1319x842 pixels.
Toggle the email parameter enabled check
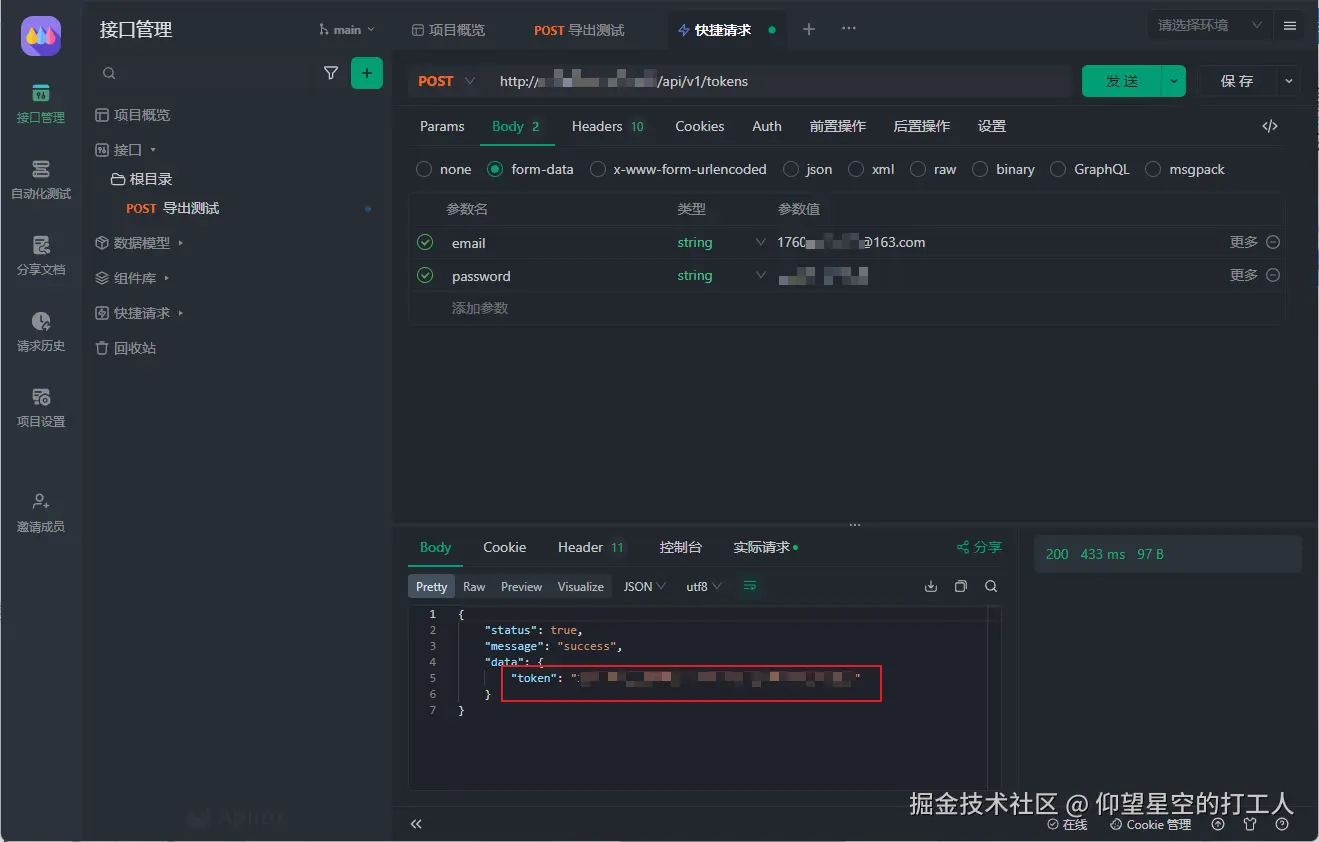(425, 242)
